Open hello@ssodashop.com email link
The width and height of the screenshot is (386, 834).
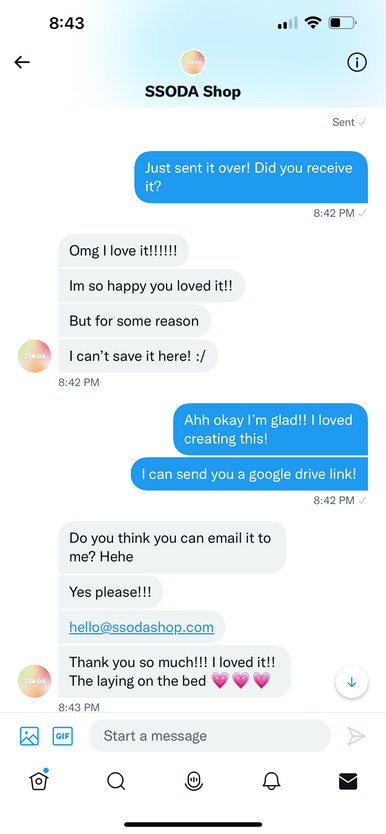[141, 627]
